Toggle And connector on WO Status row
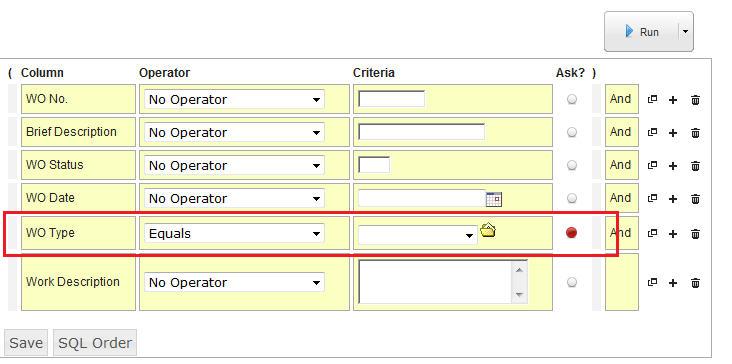The image size is (732, 364). (x=621, y=165)
